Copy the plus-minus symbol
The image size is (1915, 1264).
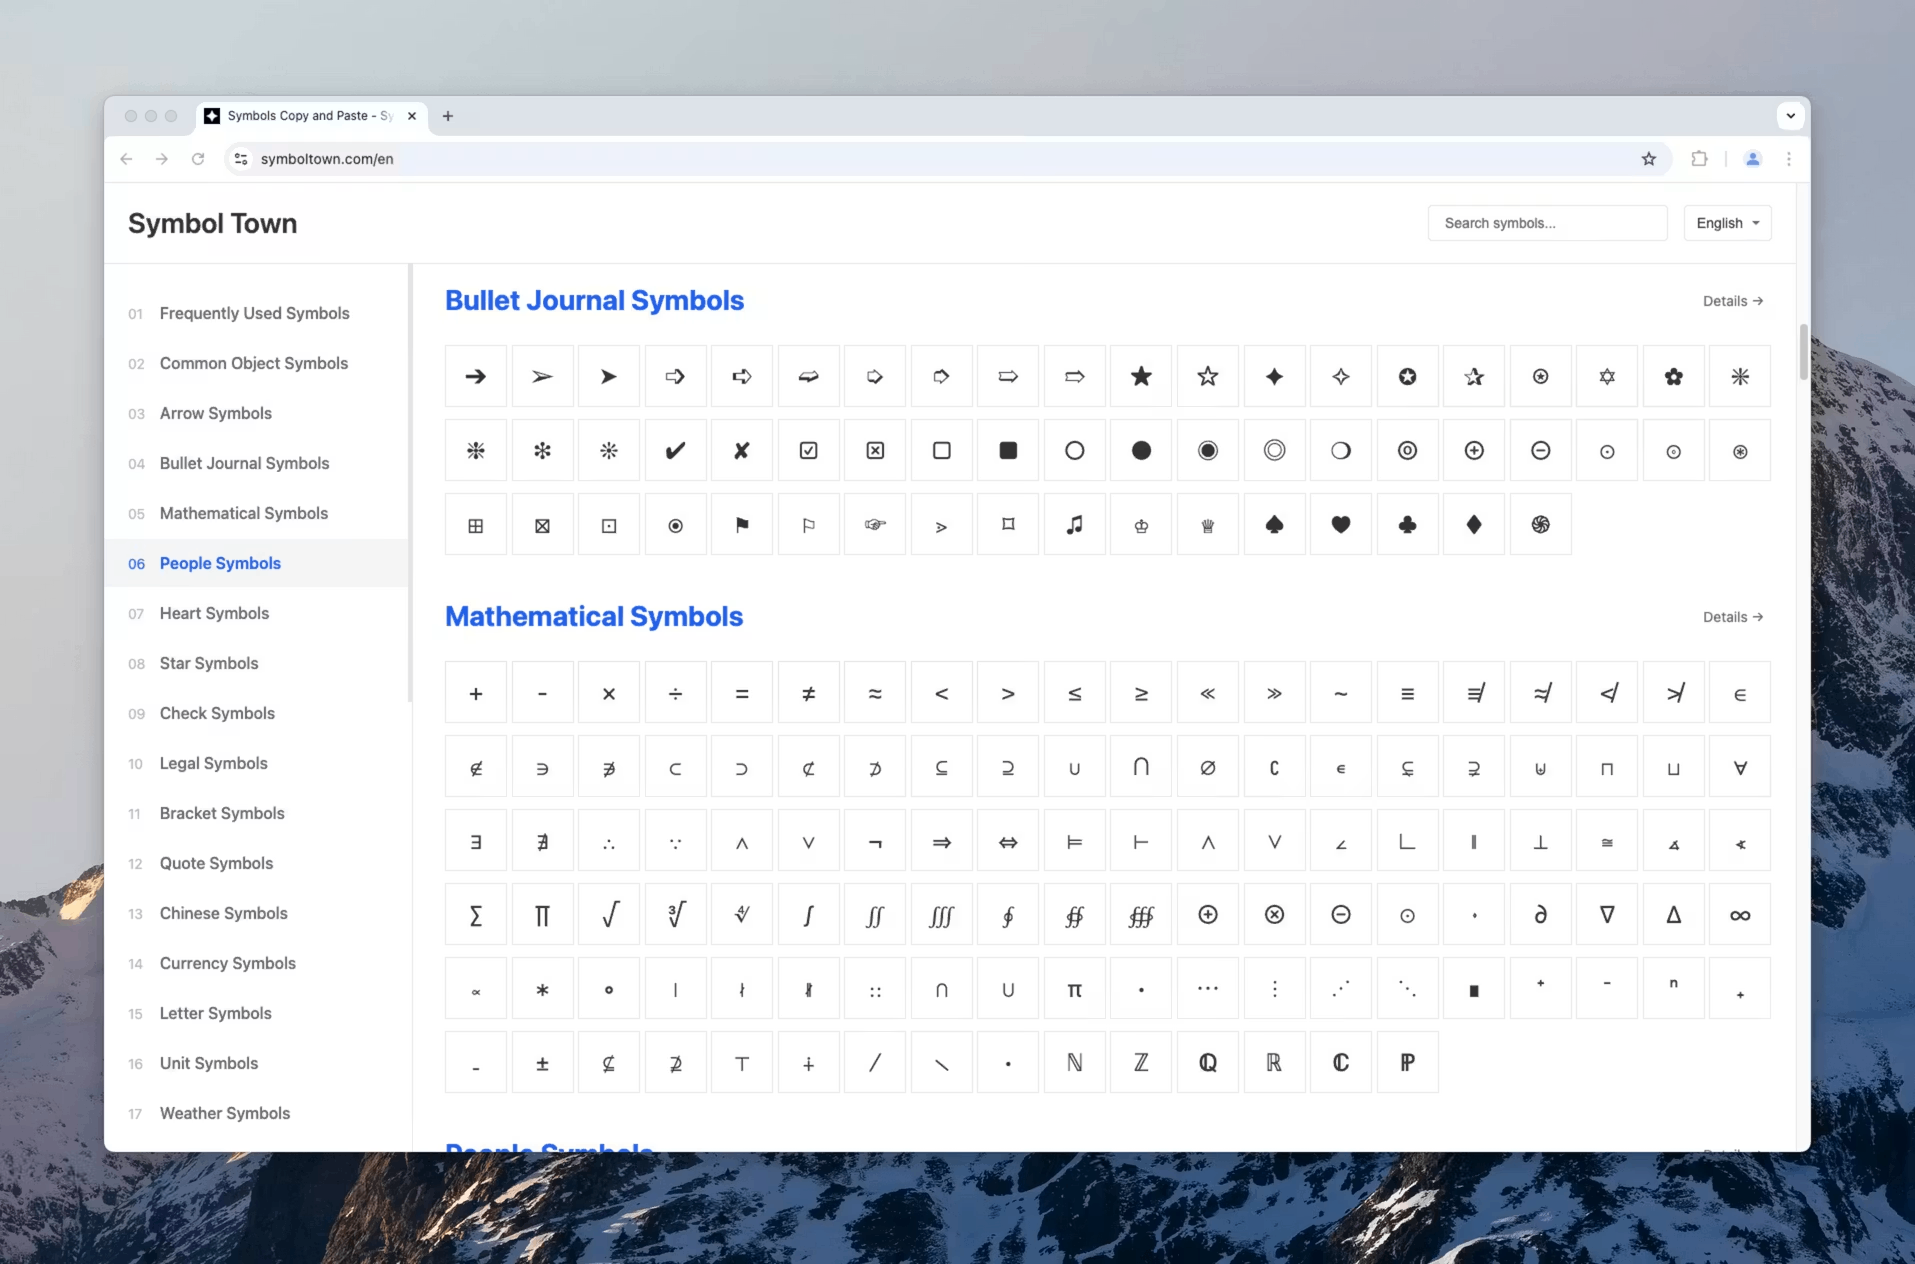click(542, 1062)
